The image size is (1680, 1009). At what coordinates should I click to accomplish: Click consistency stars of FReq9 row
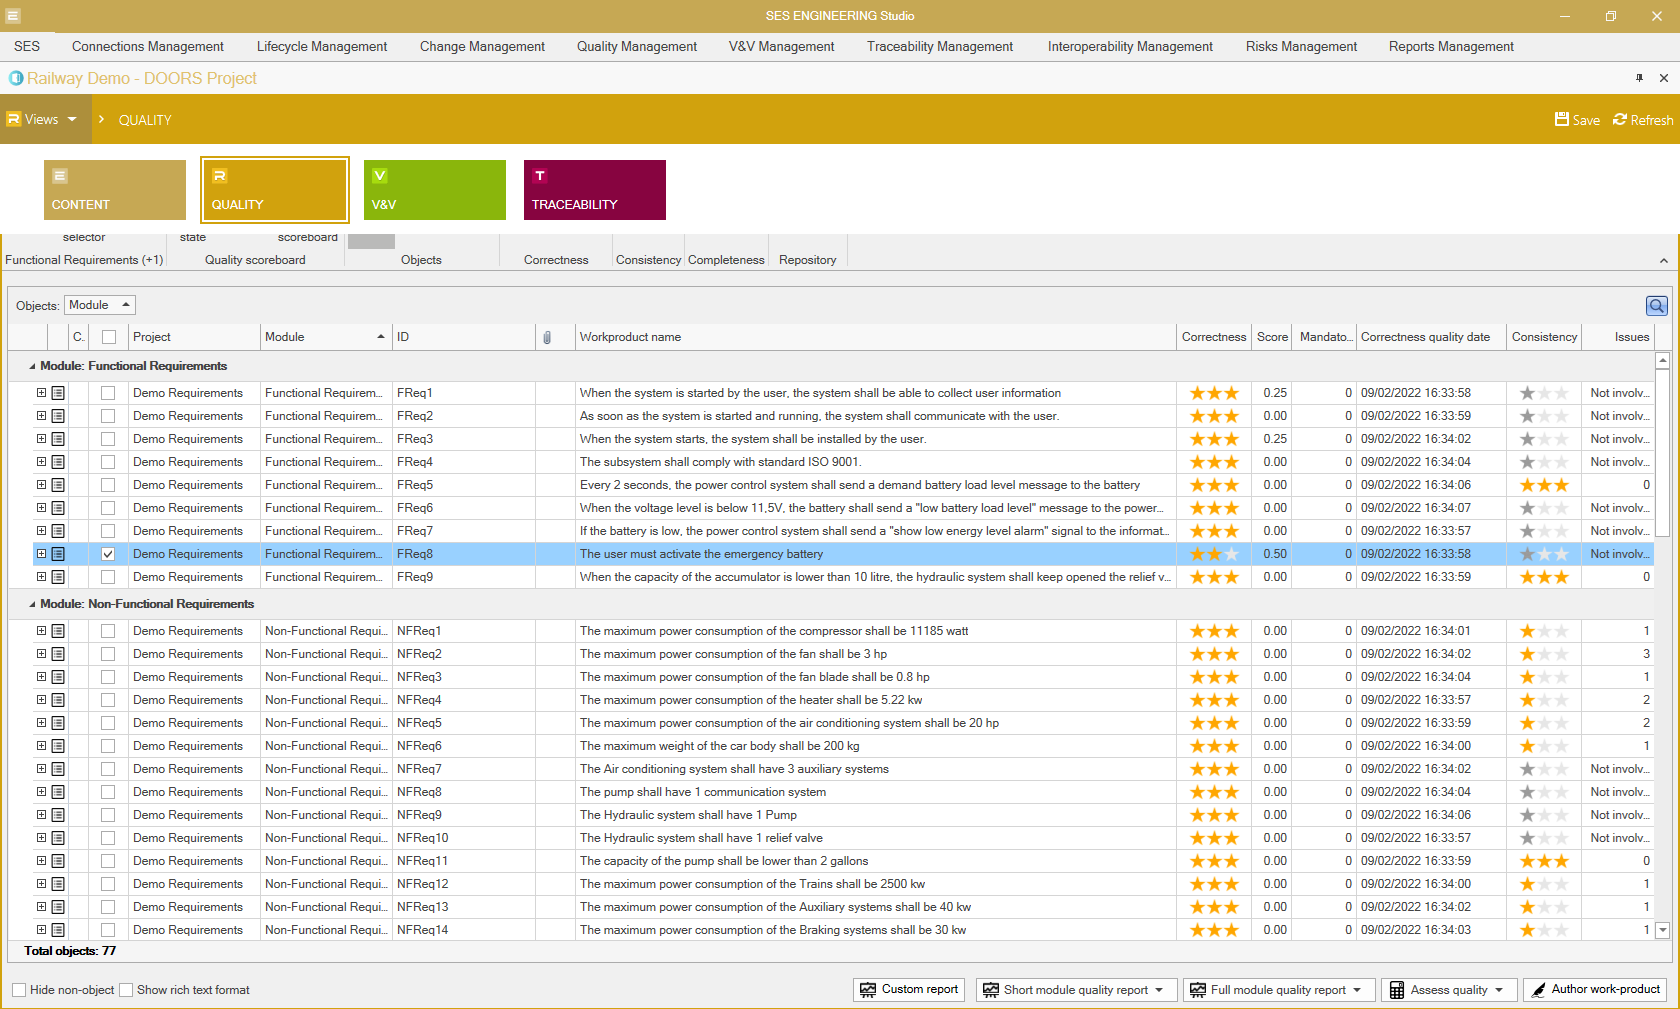click(1544, 577)
